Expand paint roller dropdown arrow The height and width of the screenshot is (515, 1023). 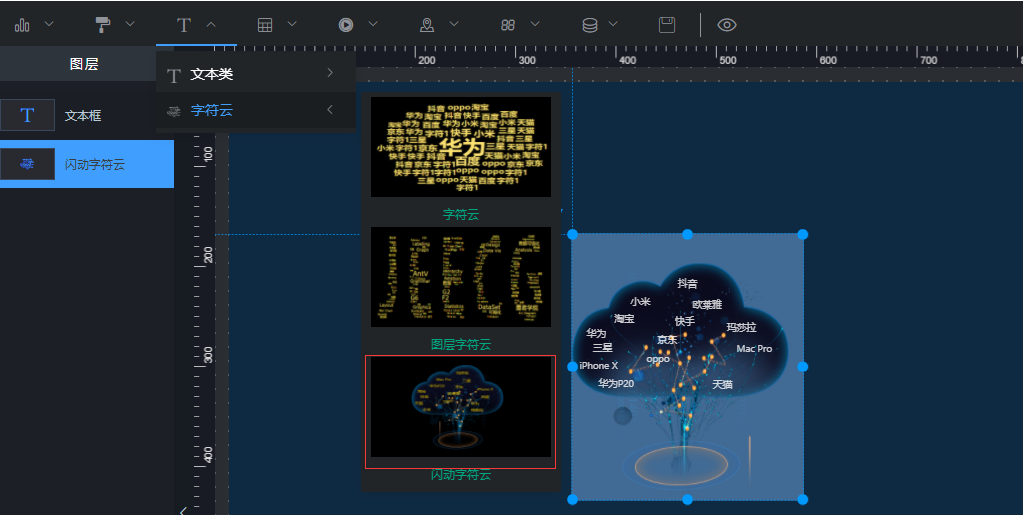(x=130, y=24)
